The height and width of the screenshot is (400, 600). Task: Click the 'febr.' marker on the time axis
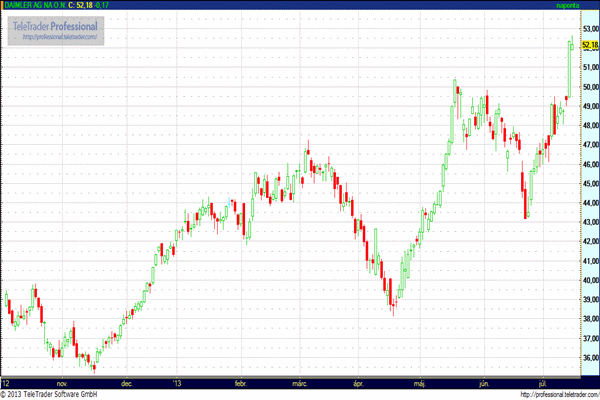240,383
